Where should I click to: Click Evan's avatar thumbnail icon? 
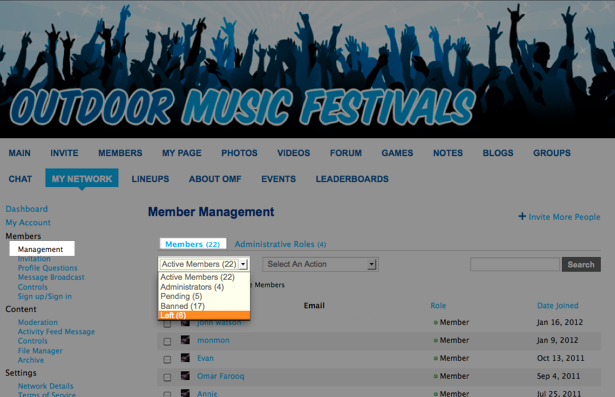pyautogui.click(x=185, y=358)
